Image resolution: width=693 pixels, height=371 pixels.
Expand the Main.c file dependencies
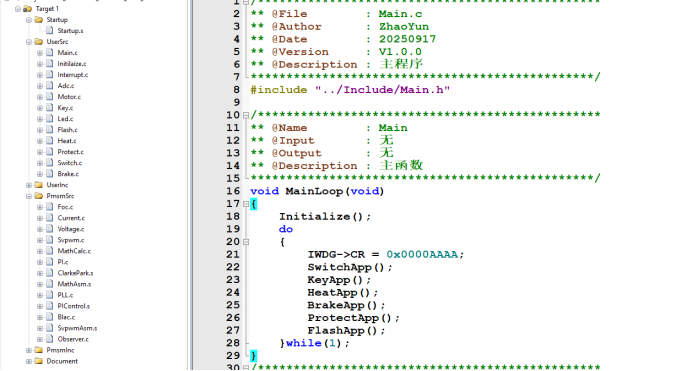(x=40, y=53)
